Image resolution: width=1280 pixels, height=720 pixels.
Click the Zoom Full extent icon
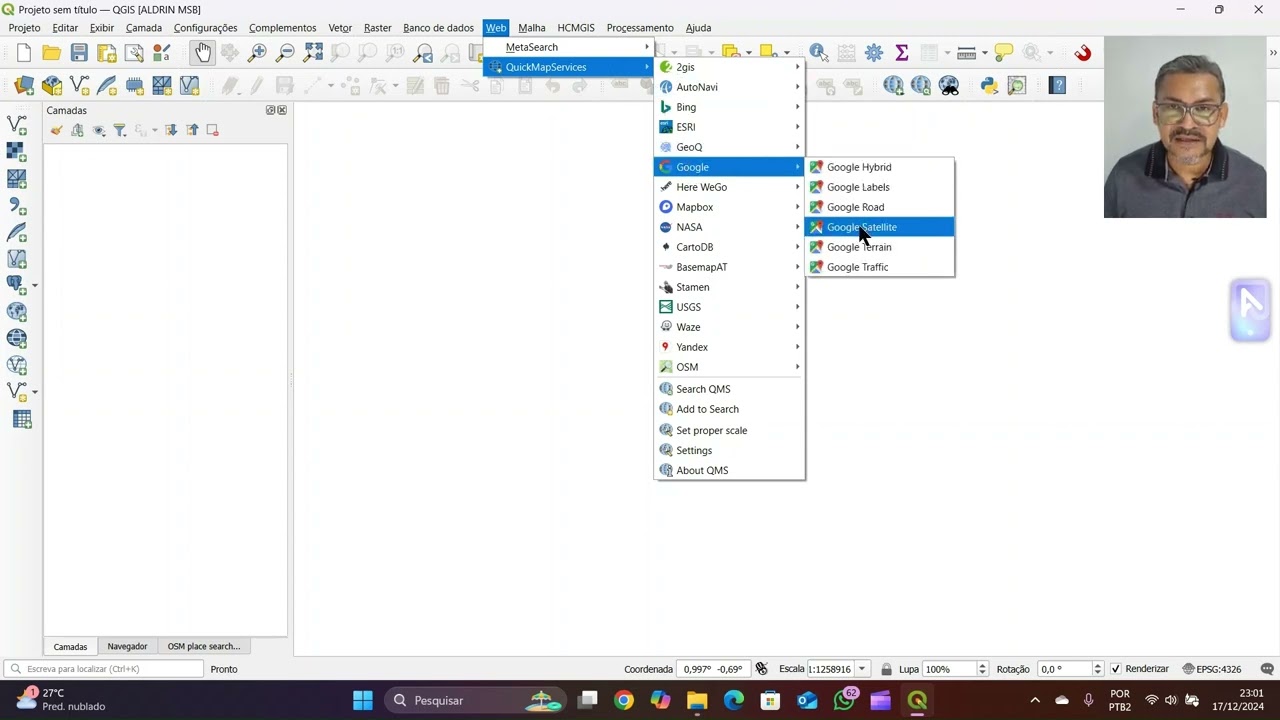313,53
